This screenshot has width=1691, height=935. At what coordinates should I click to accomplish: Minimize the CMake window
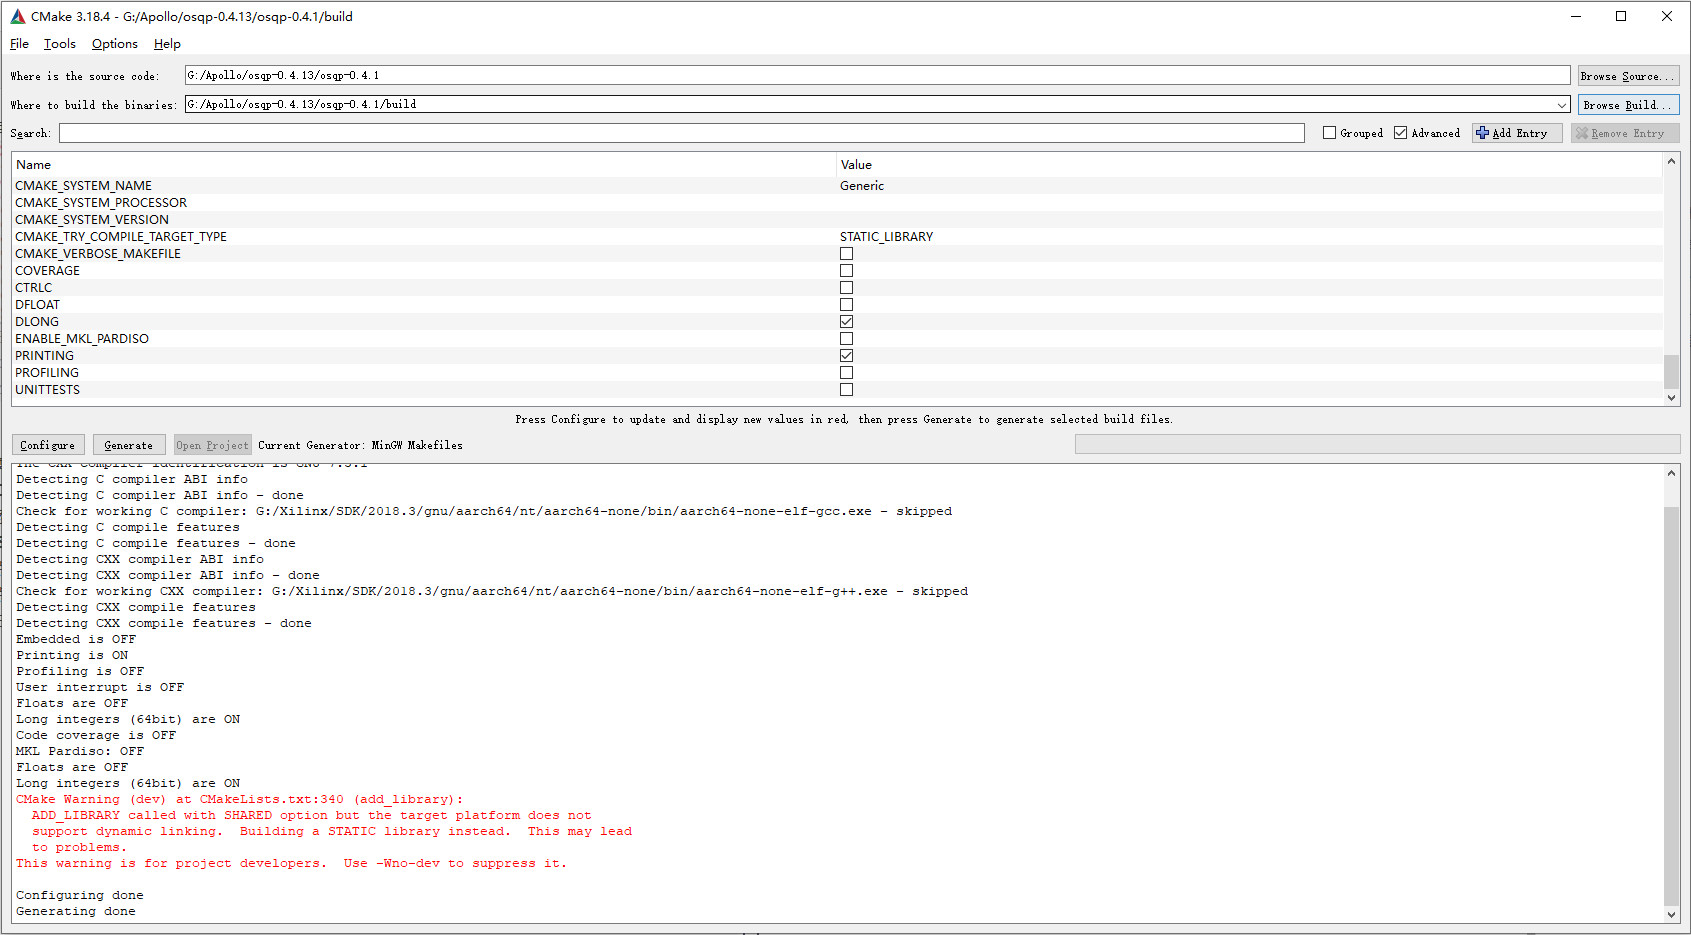pyautogui.click(x=1576, y=16)
